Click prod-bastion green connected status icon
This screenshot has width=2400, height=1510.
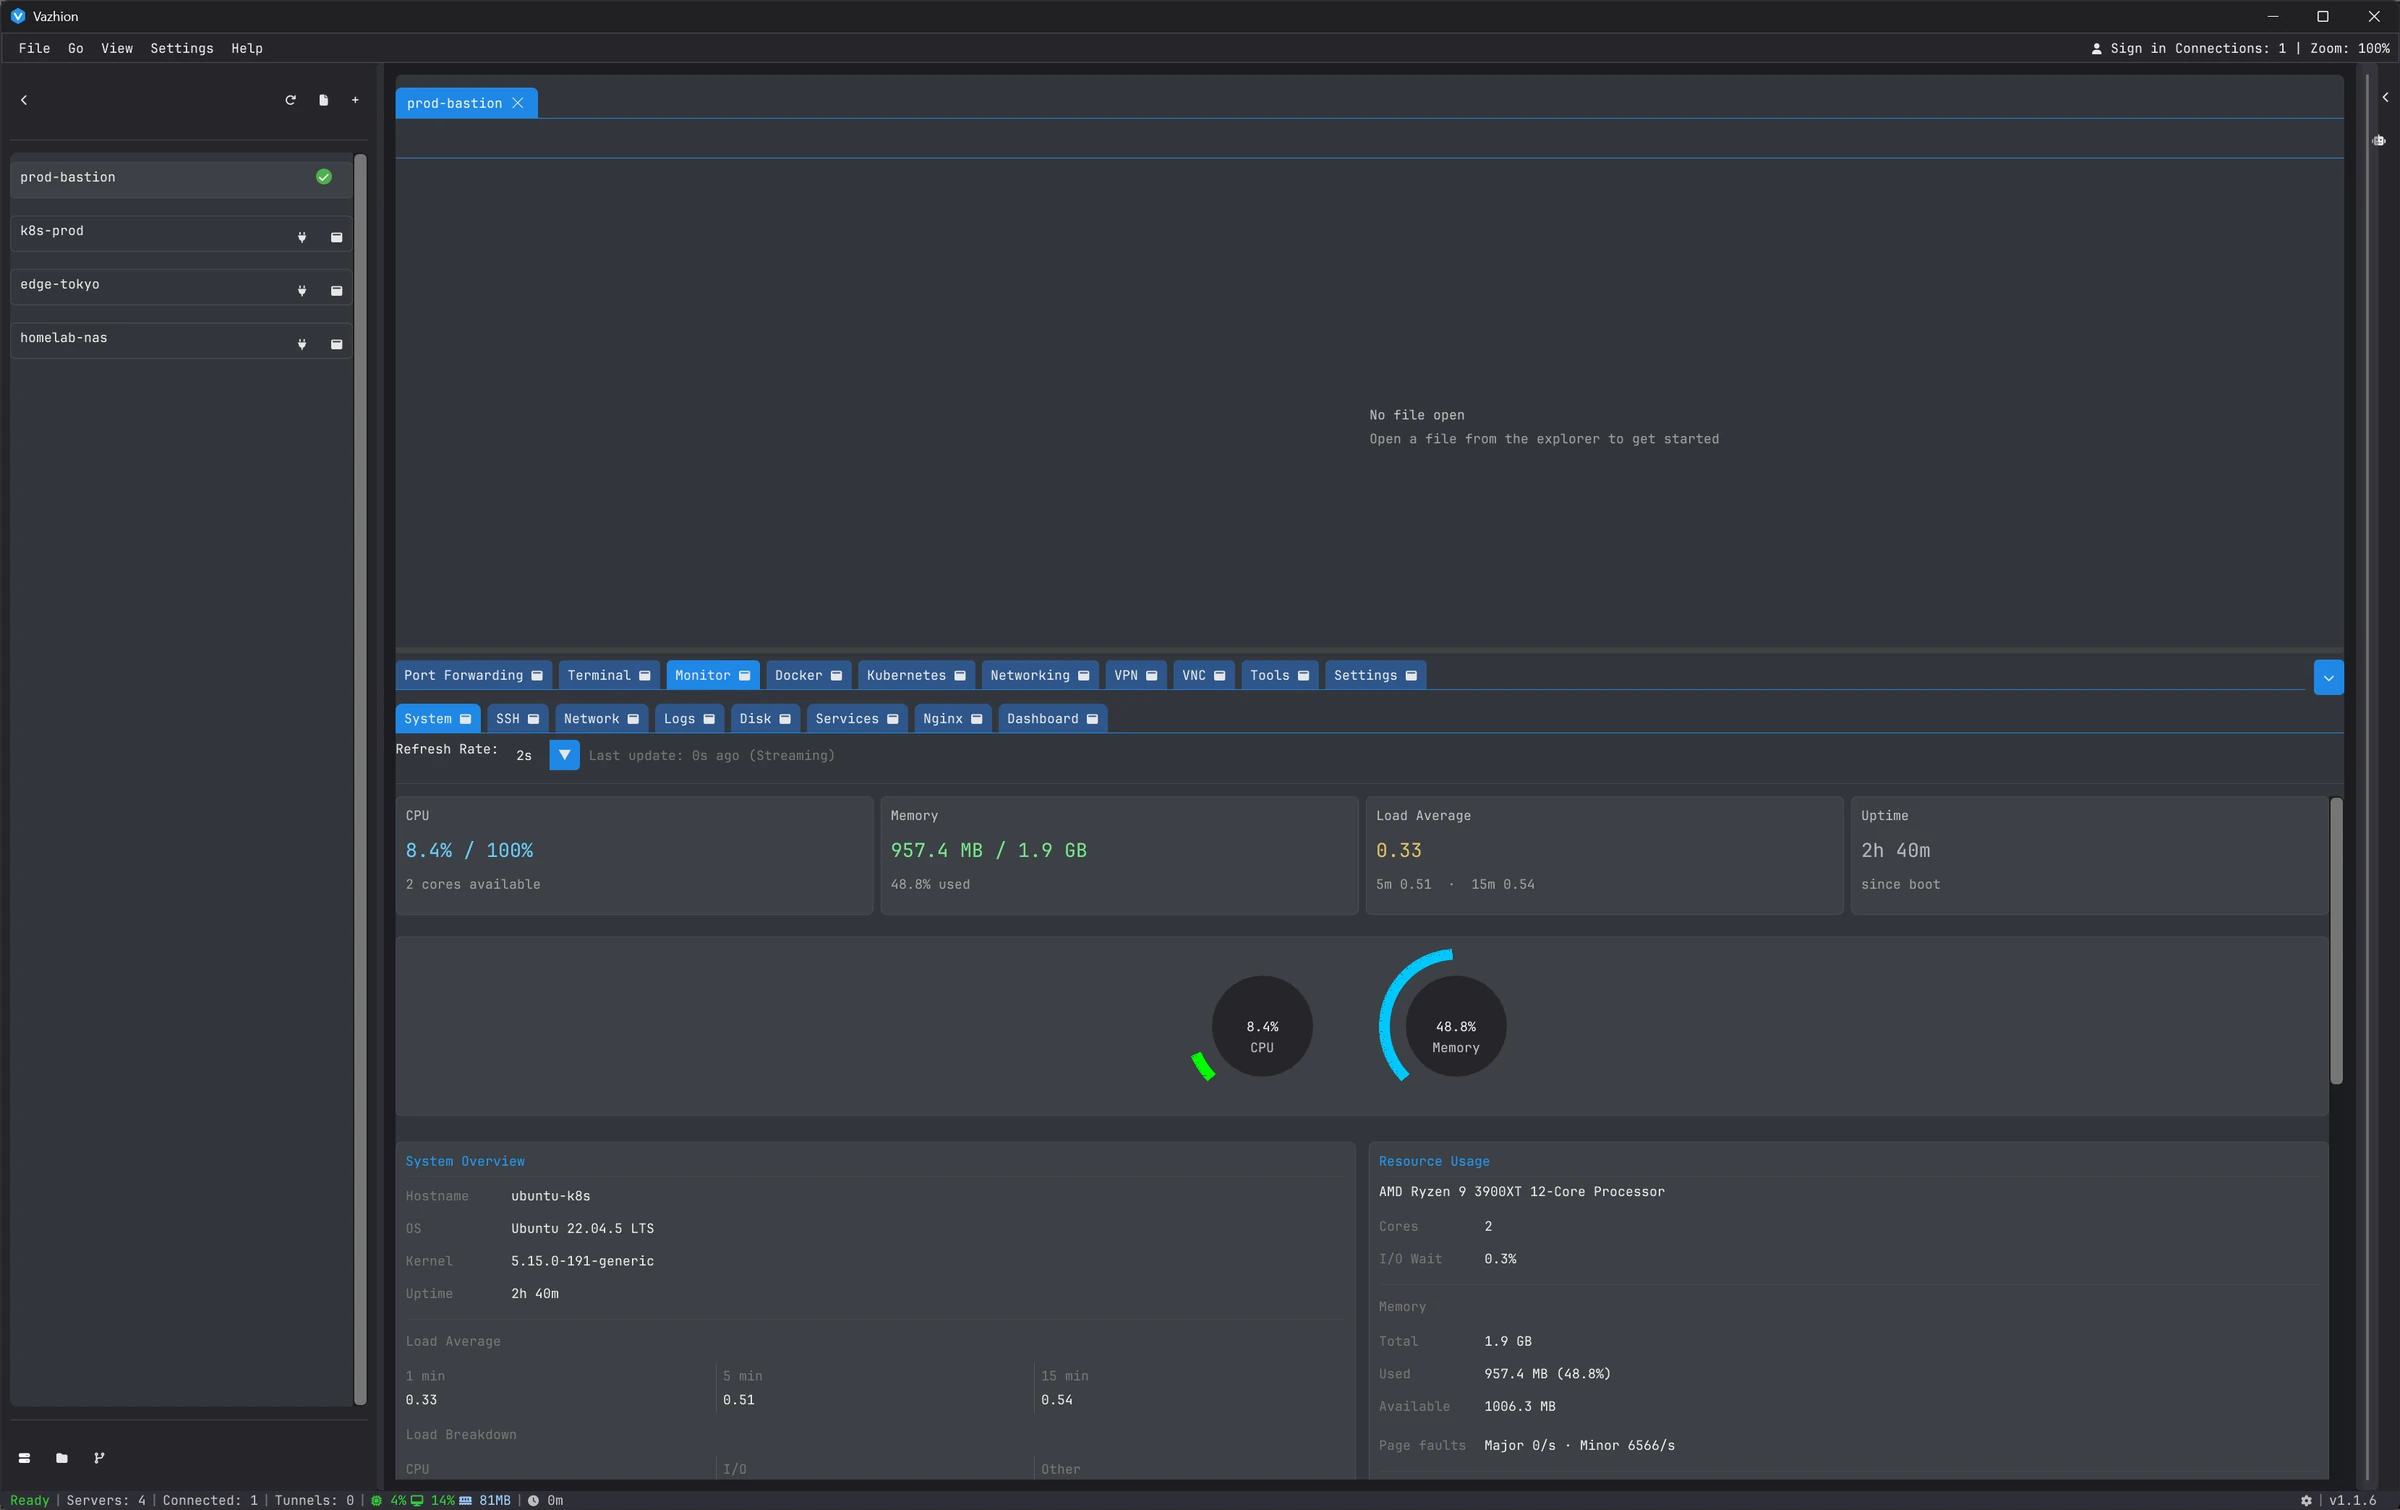click(x=324, y=177)
